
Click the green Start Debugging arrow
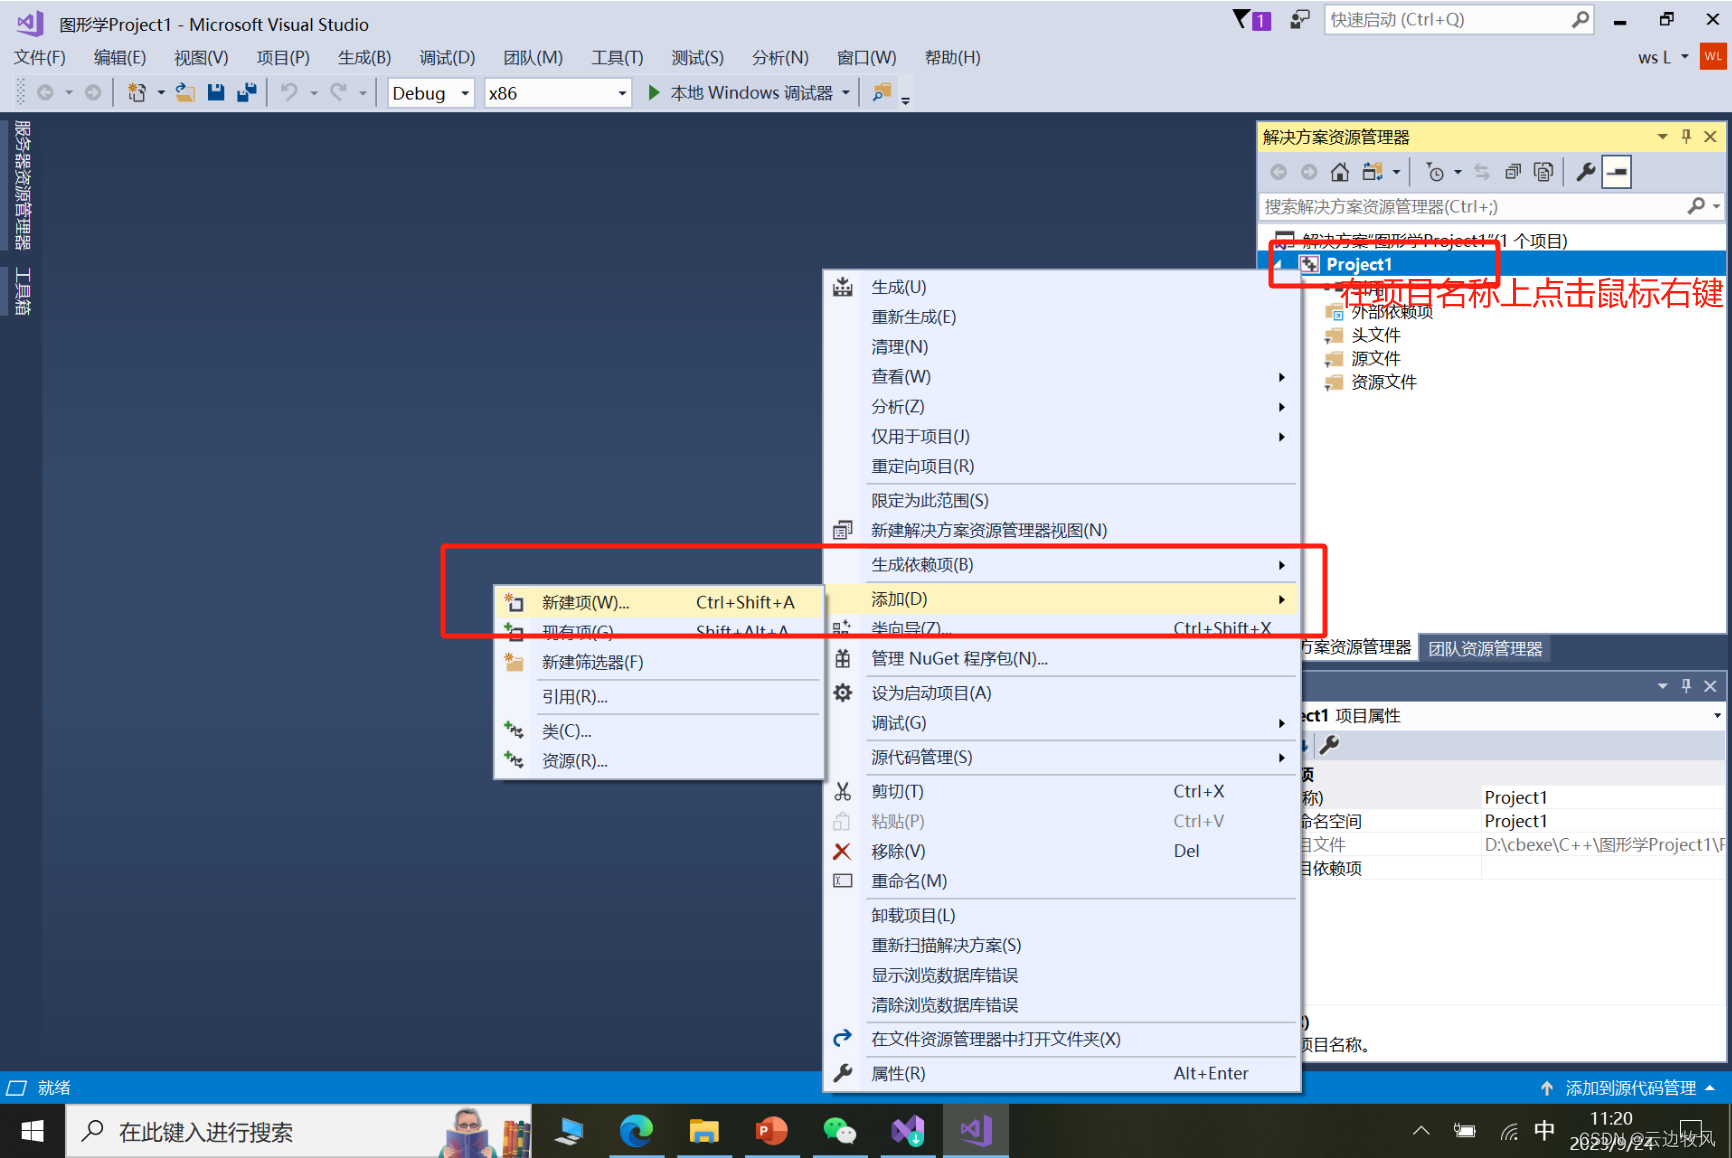coord(653,93)
